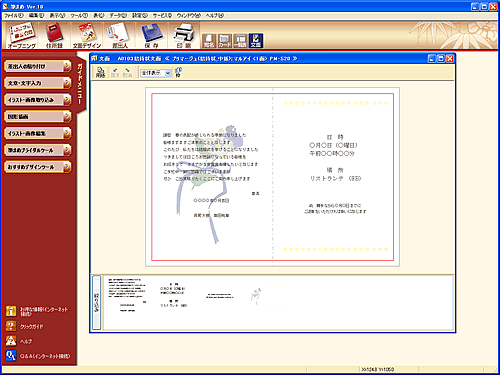The image size is (500, 375).
Task: Select the reply-request note text block
Action: (x=335, y=208)
